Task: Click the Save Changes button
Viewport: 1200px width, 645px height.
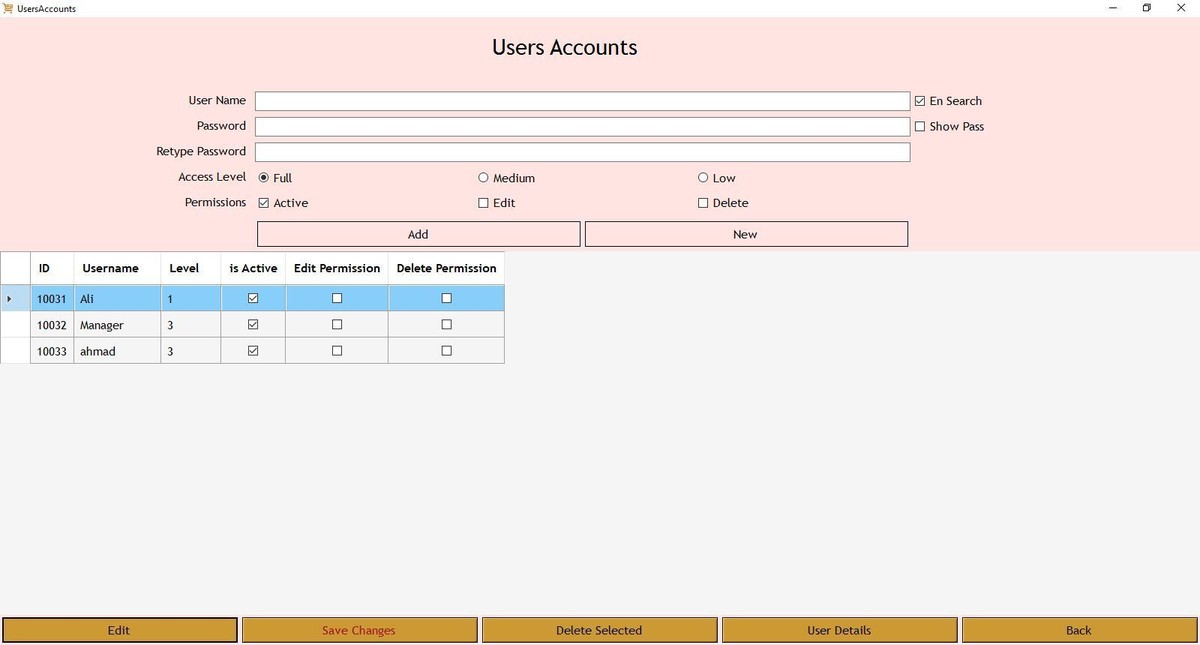Action: [359, 630]
